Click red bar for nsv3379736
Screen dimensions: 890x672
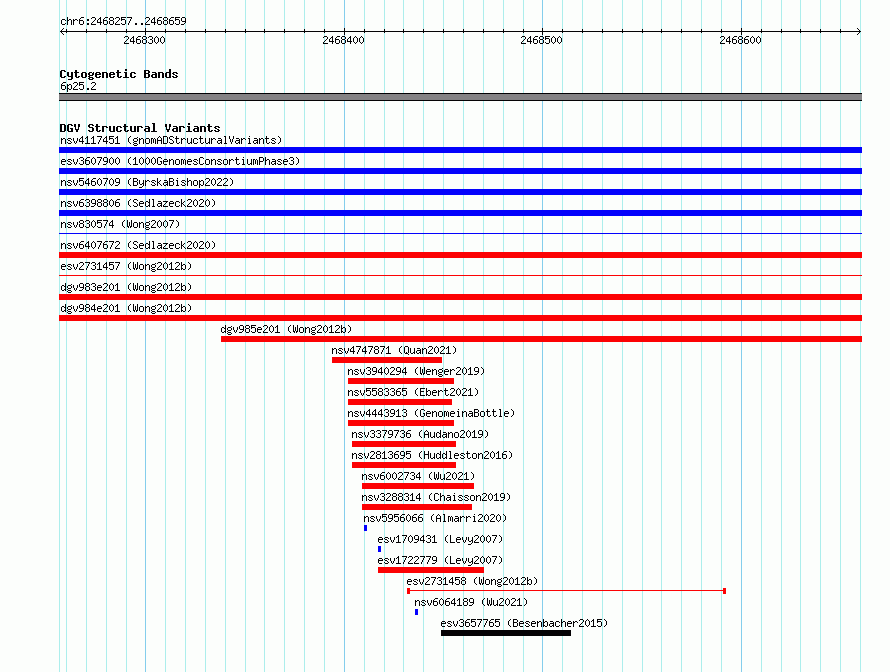pos(404,444)
